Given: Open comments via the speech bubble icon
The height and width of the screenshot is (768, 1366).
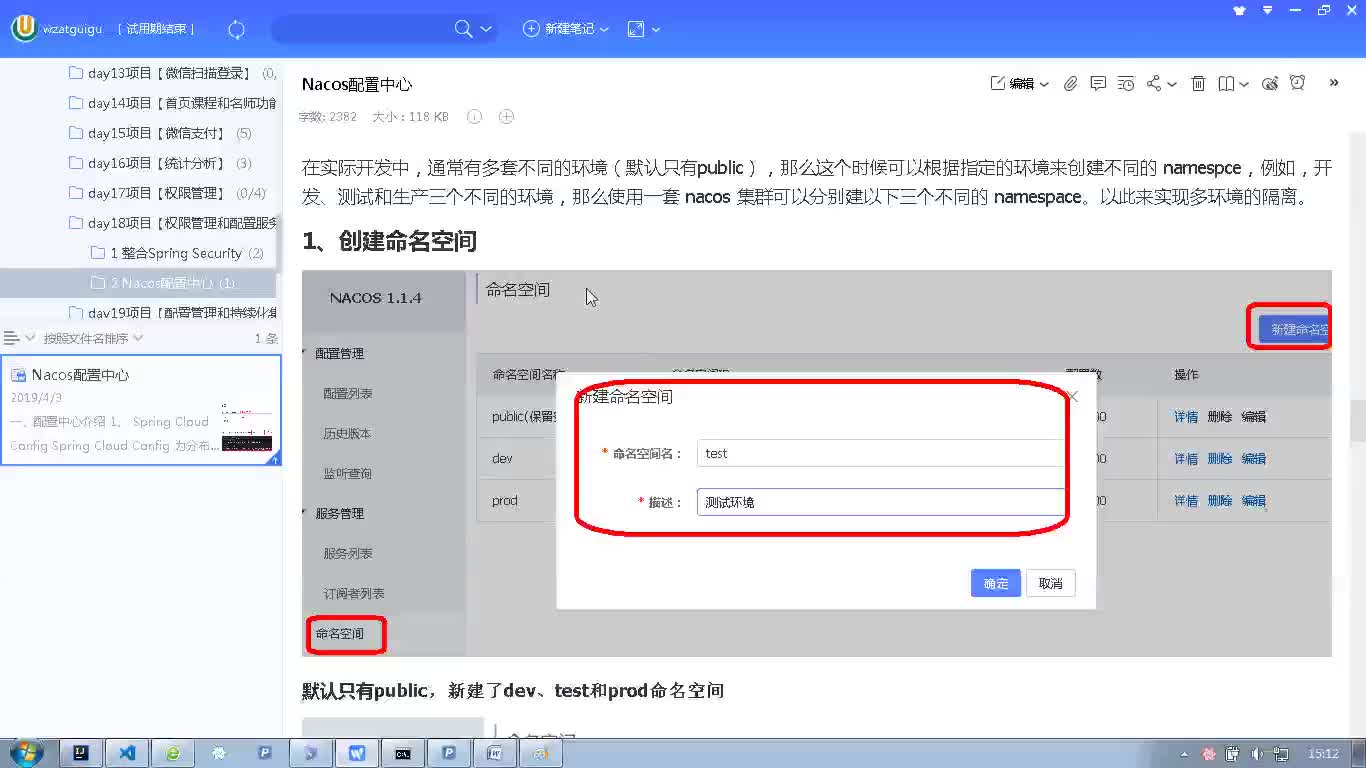Looking at the screenshot, I should click(x=1098, y=84).
